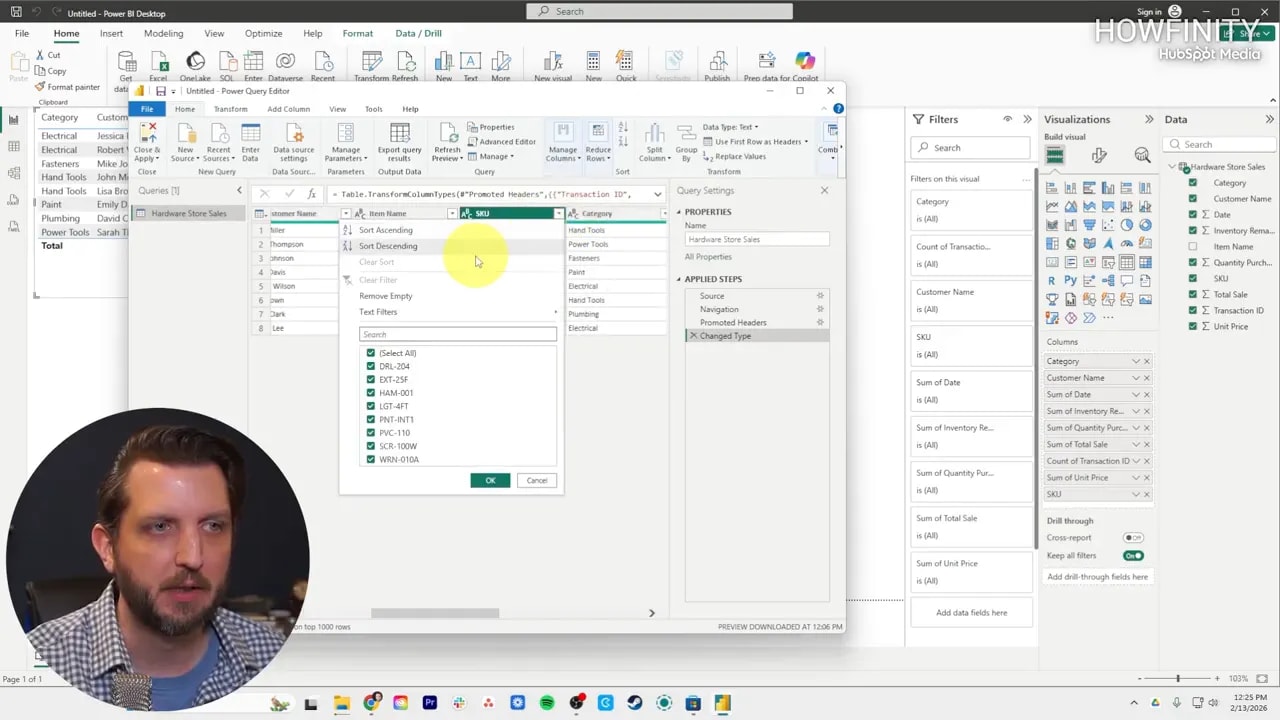Open Manage Parameters
The width and height of the screenshot is (1280, 720).
[345, 142]
